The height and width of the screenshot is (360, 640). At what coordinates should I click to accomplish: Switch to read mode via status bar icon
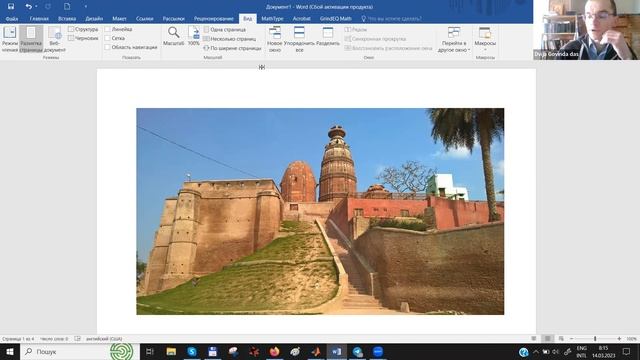[533, 339]
